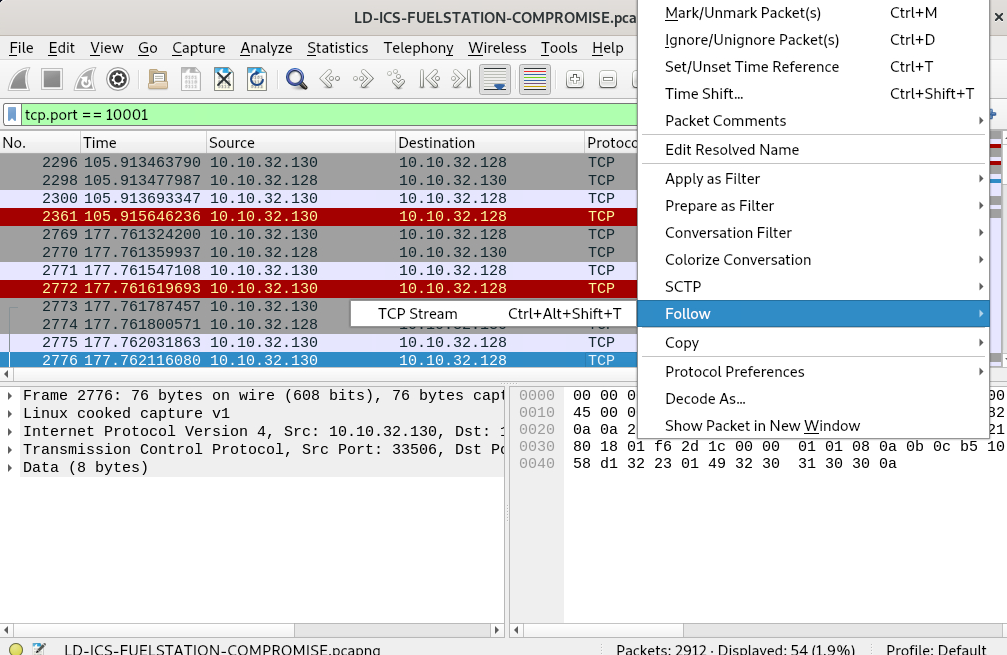Open the Statistics menu
Viewport: 1007px width, 655px height.
coord(337,48)
